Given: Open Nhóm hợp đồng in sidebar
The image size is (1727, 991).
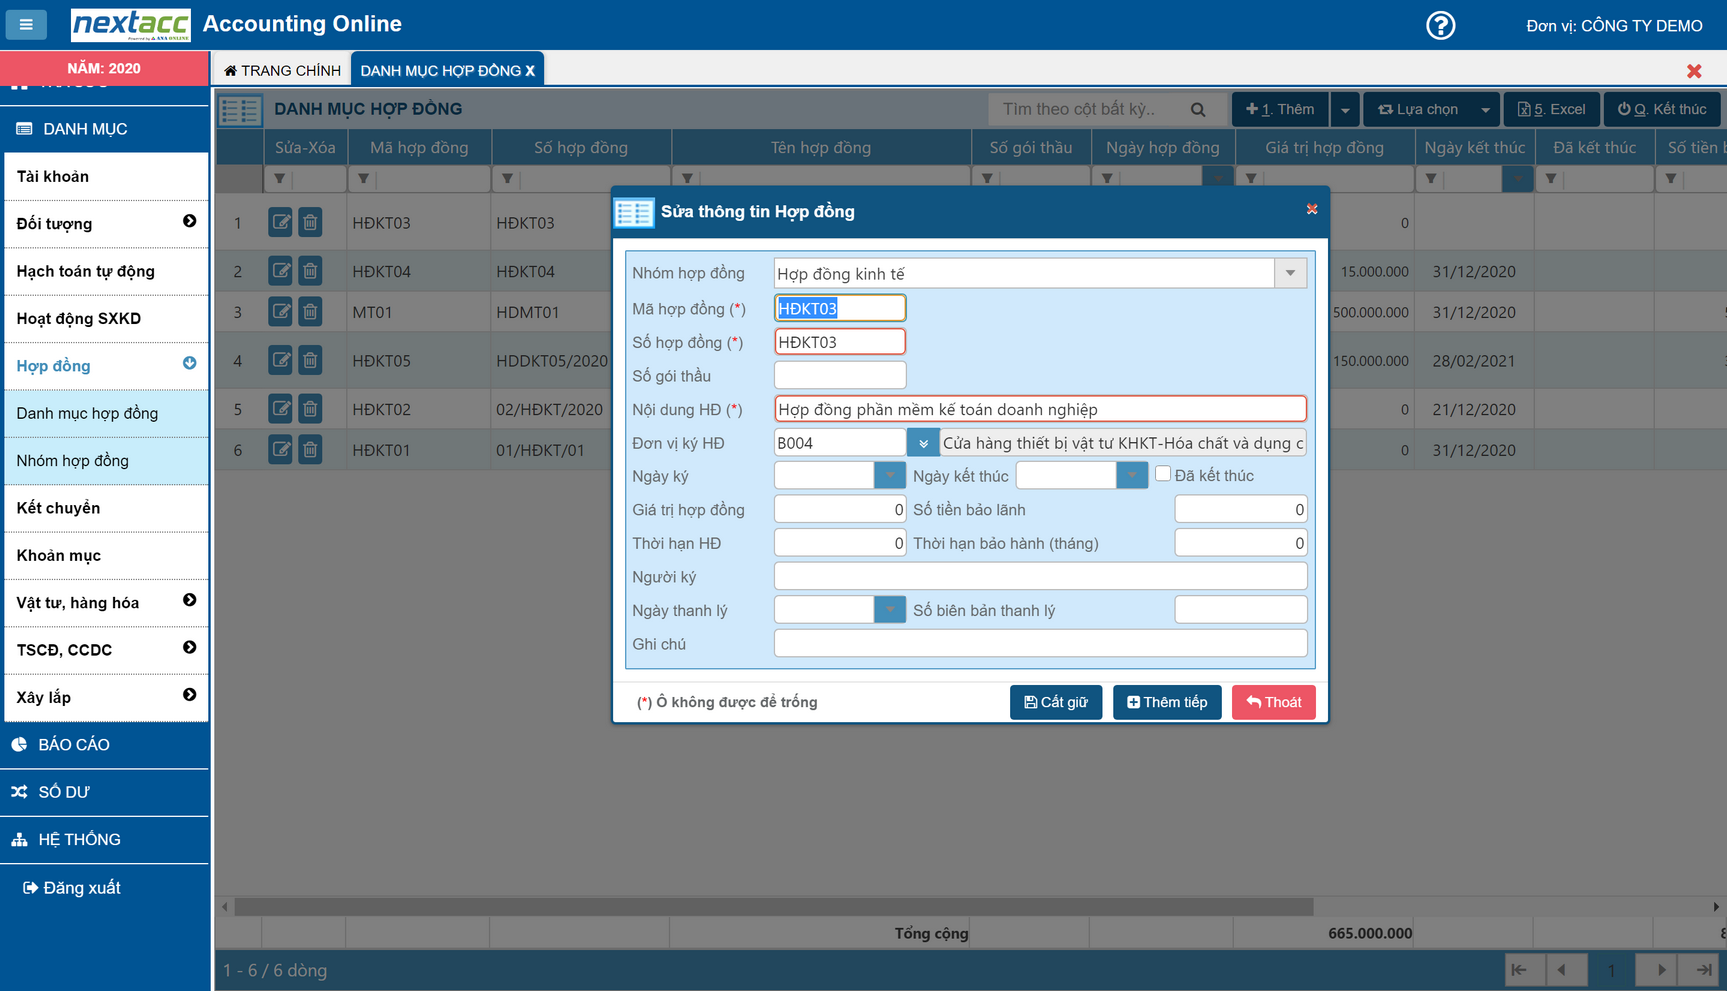Looking at the screenshot, I should point(73,461).
